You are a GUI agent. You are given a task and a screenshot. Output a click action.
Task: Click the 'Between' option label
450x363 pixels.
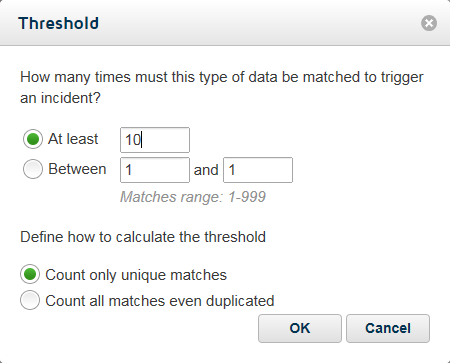click(x=77, y=169)
